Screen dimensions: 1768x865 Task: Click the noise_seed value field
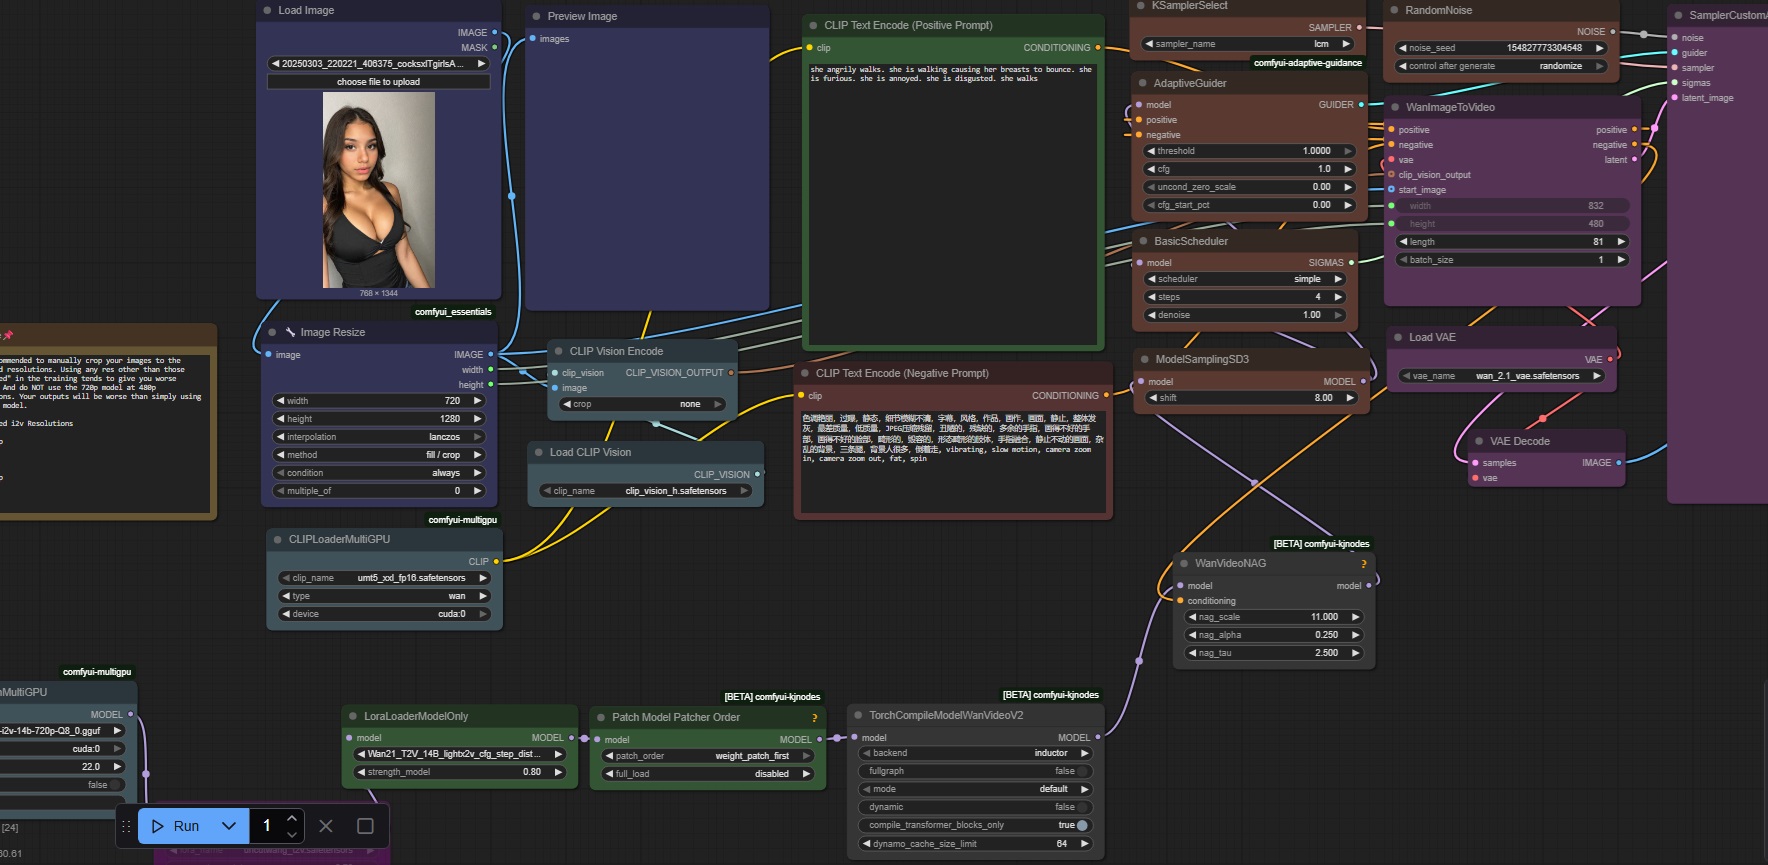(1501, 48)
